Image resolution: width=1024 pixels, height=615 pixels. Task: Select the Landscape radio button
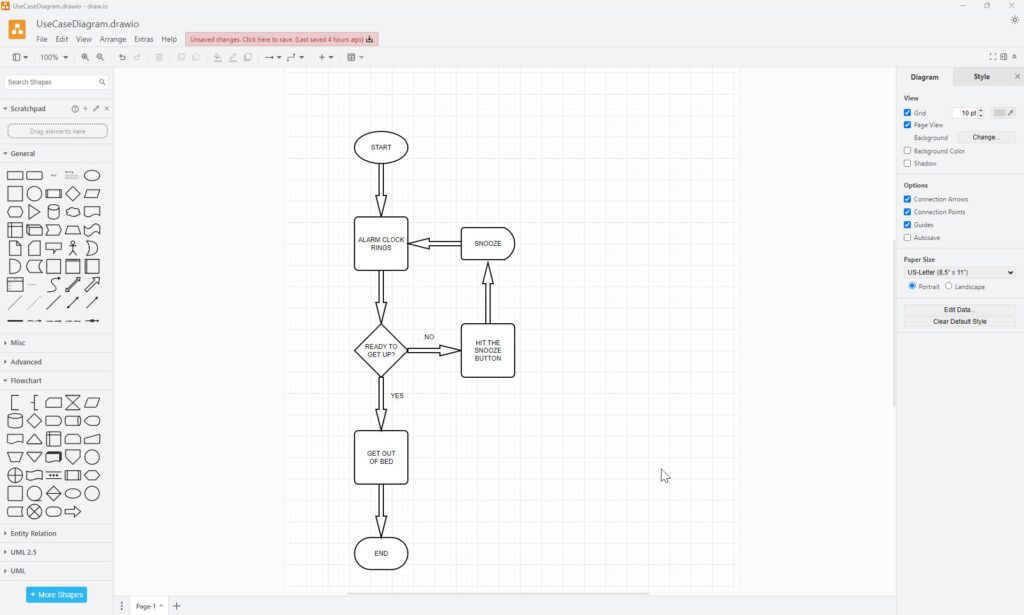tap(948, 286)
